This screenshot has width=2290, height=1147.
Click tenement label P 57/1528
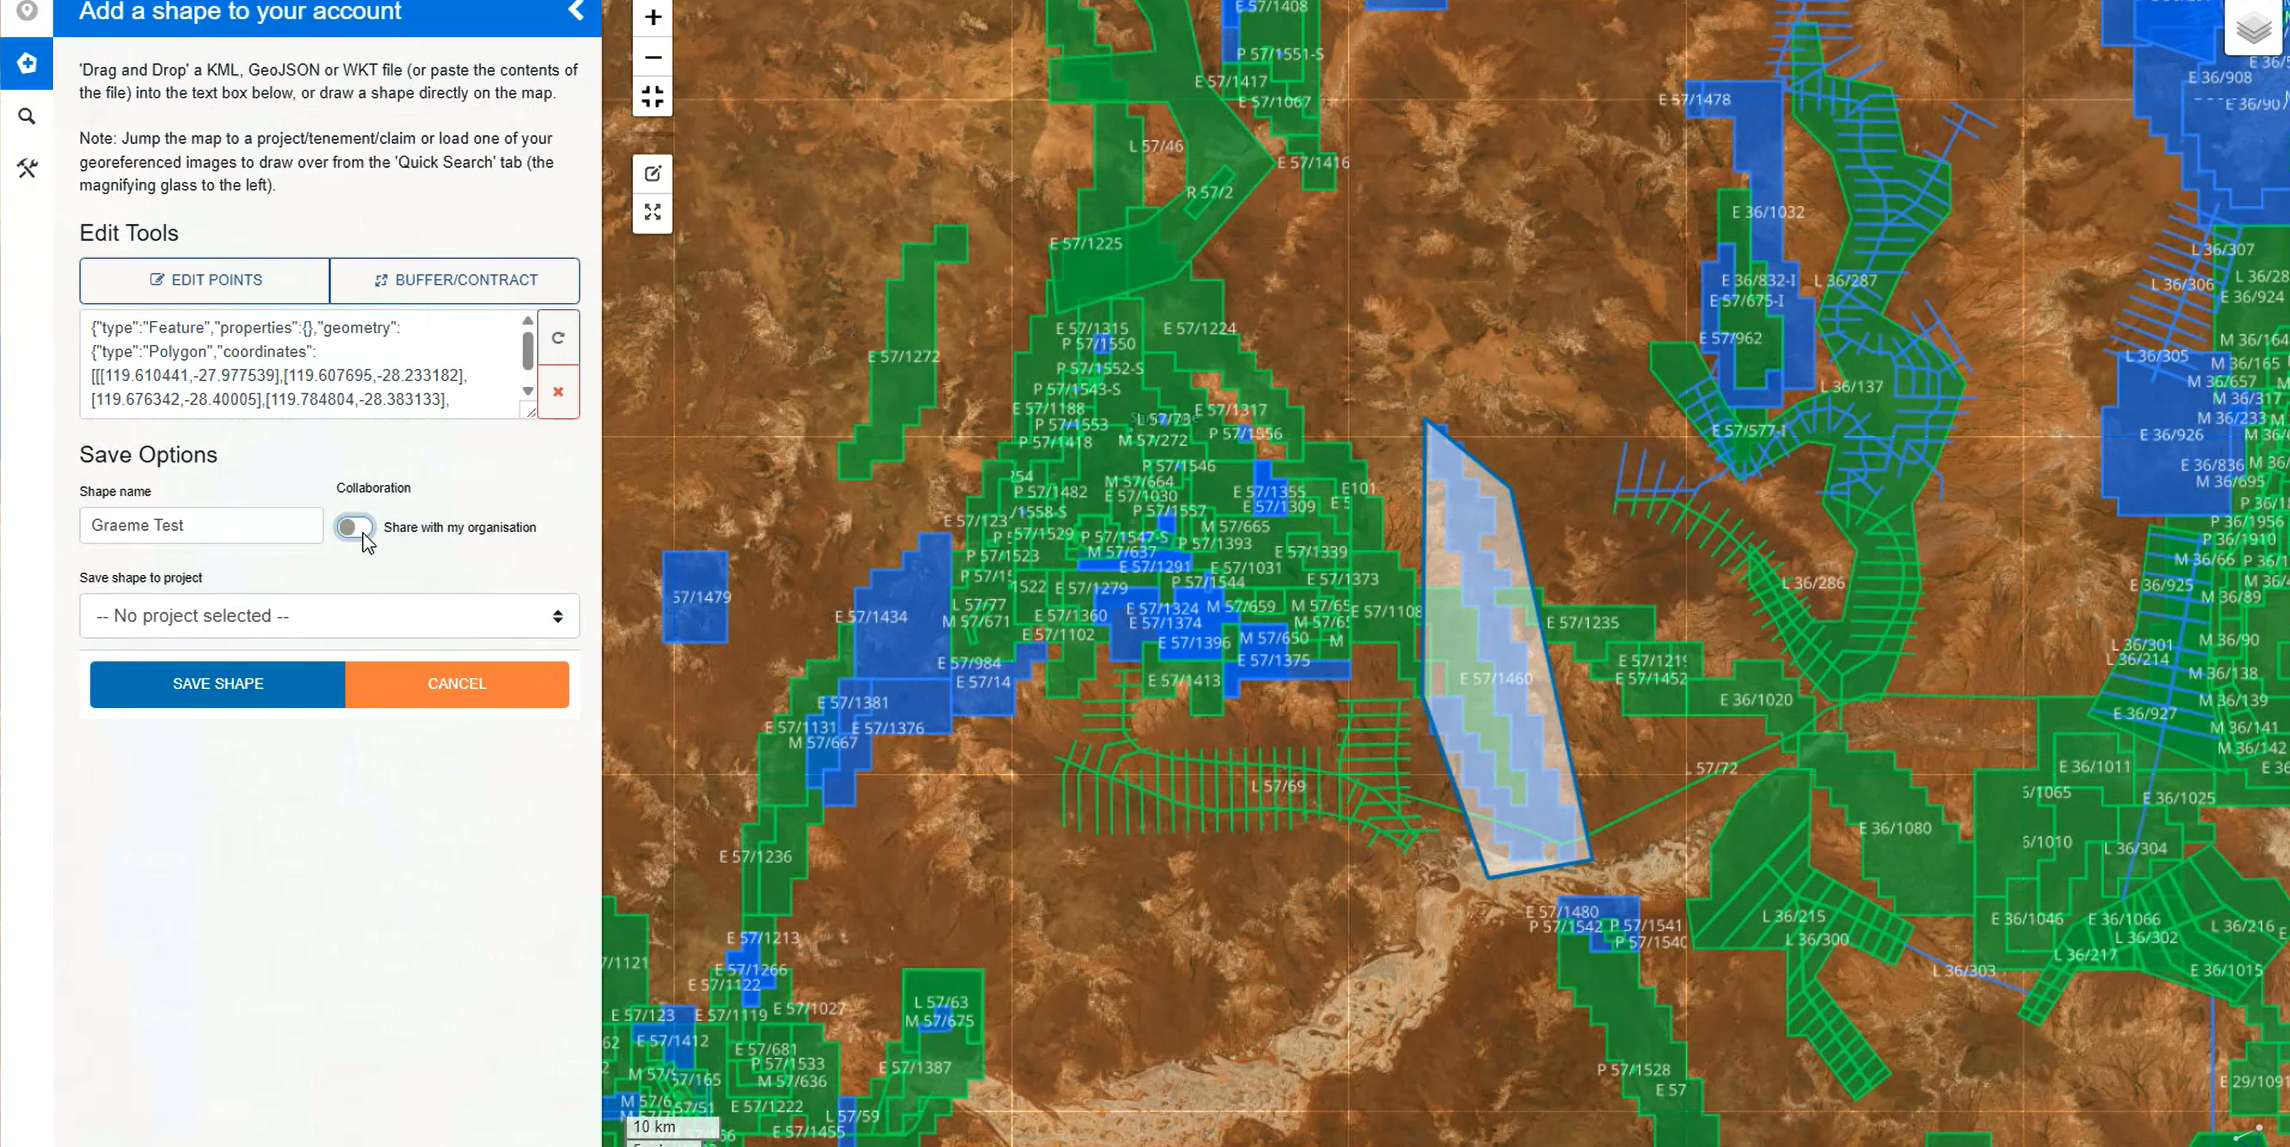click(x=1633, y=1070)
